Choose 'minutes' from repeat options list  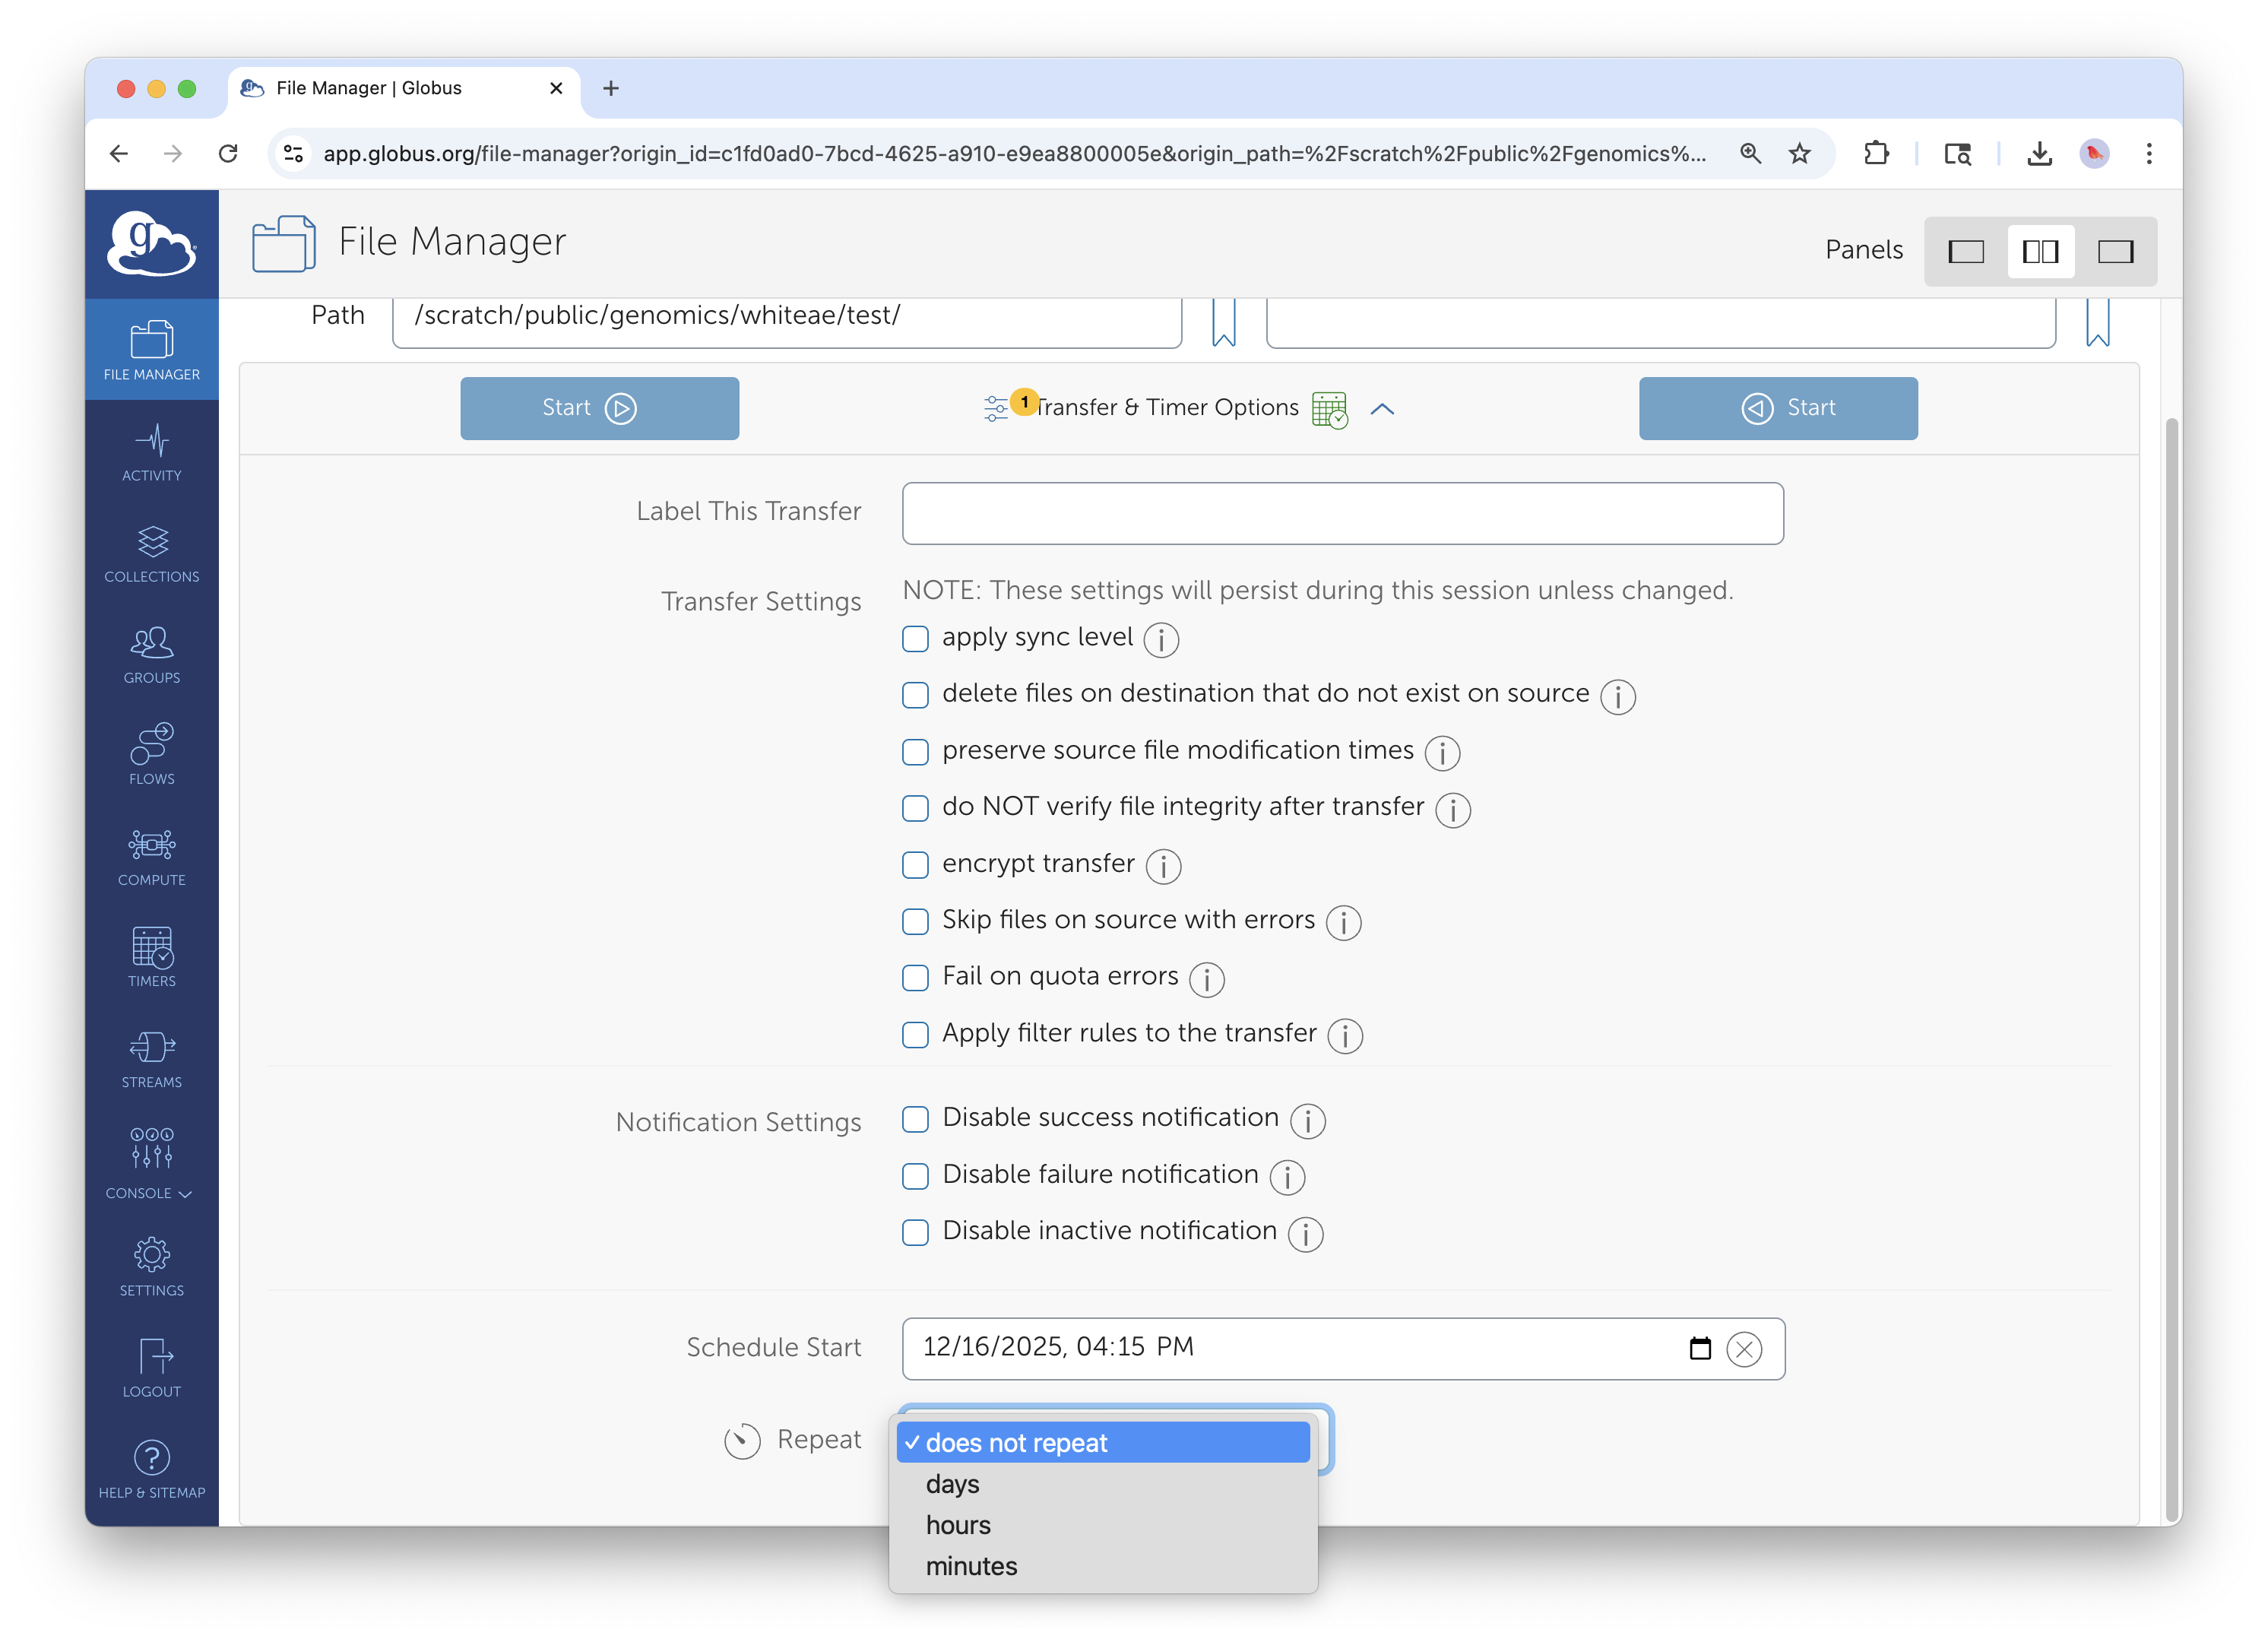[971, 1566]
